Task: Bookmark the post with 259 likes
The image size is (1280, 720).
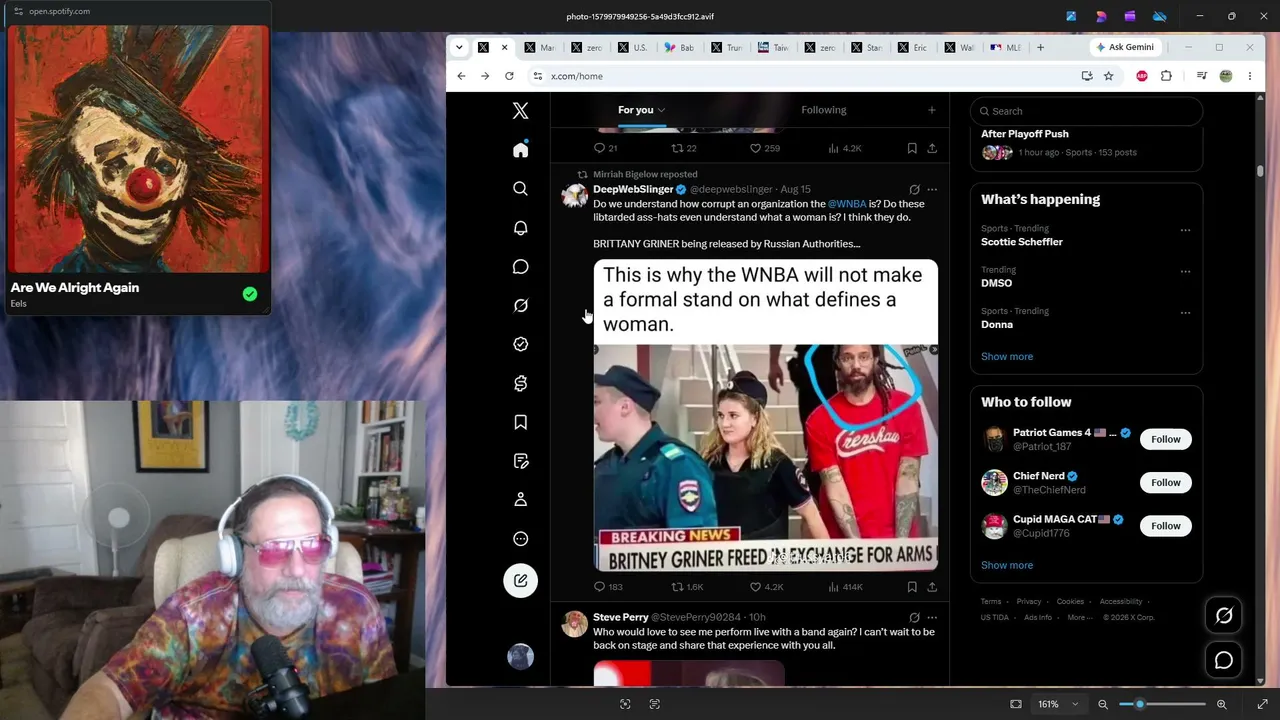Action: coord(912,148)
